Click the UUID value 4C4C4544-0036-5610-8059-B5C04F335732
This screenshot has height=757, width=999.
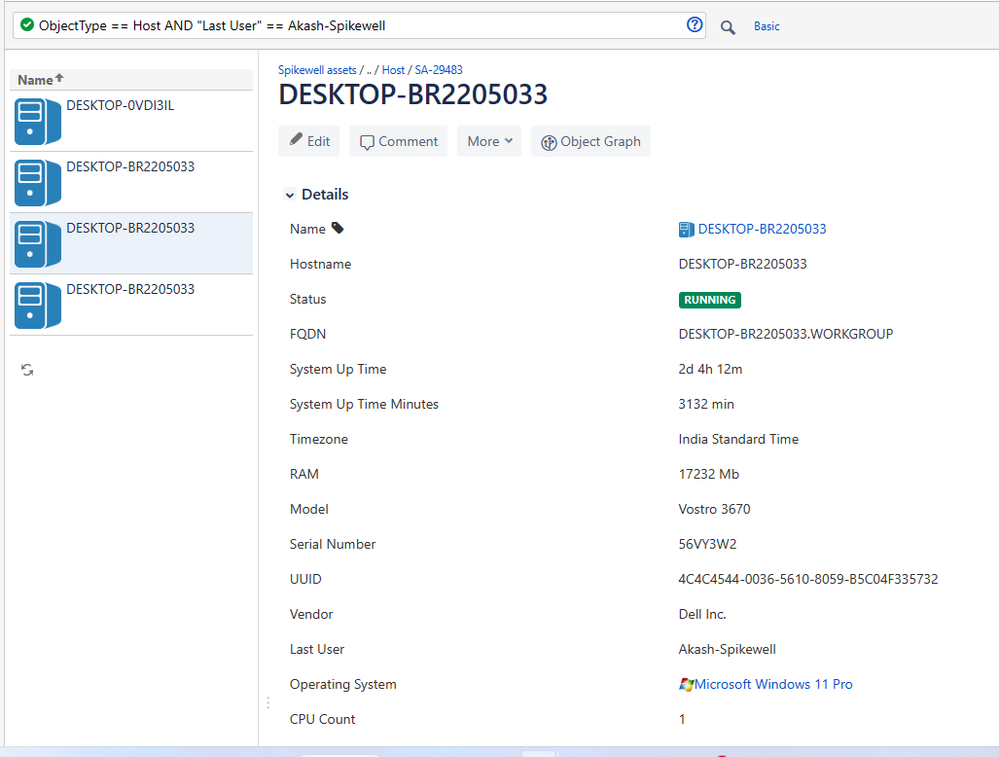pyautogui.click(x=808, y=579)
